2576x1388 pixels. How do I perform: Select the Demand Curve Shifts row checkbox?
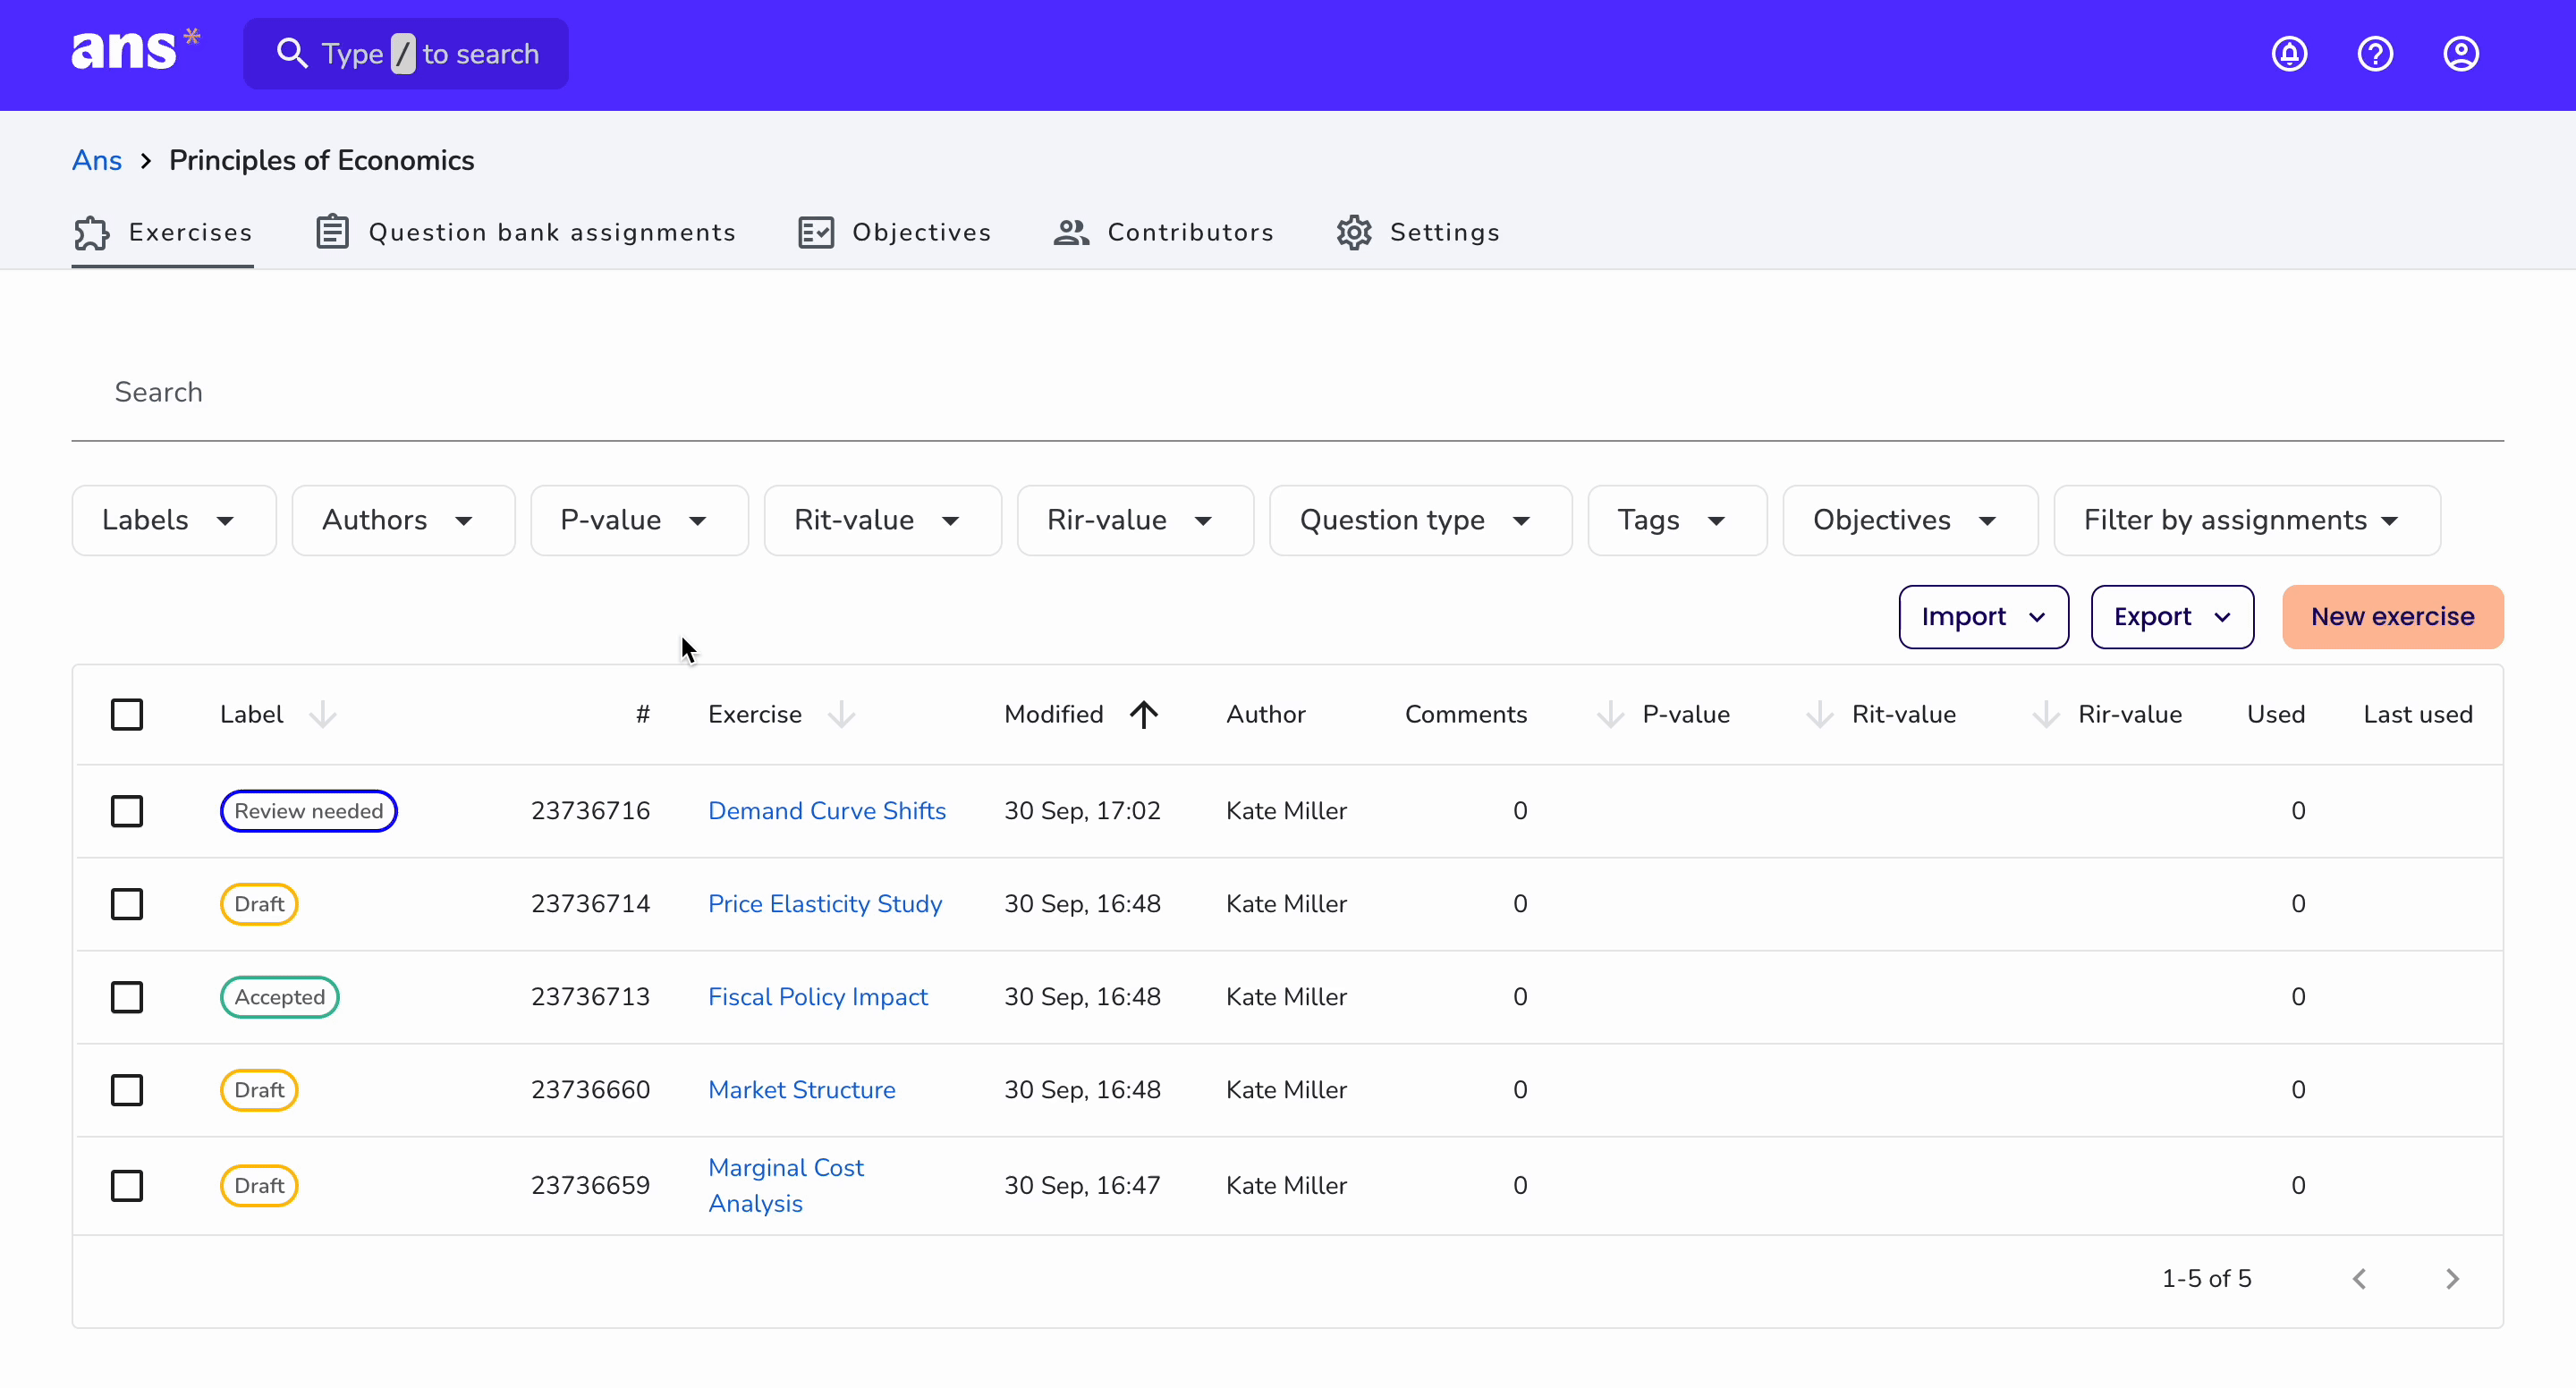tap(127, 811)
